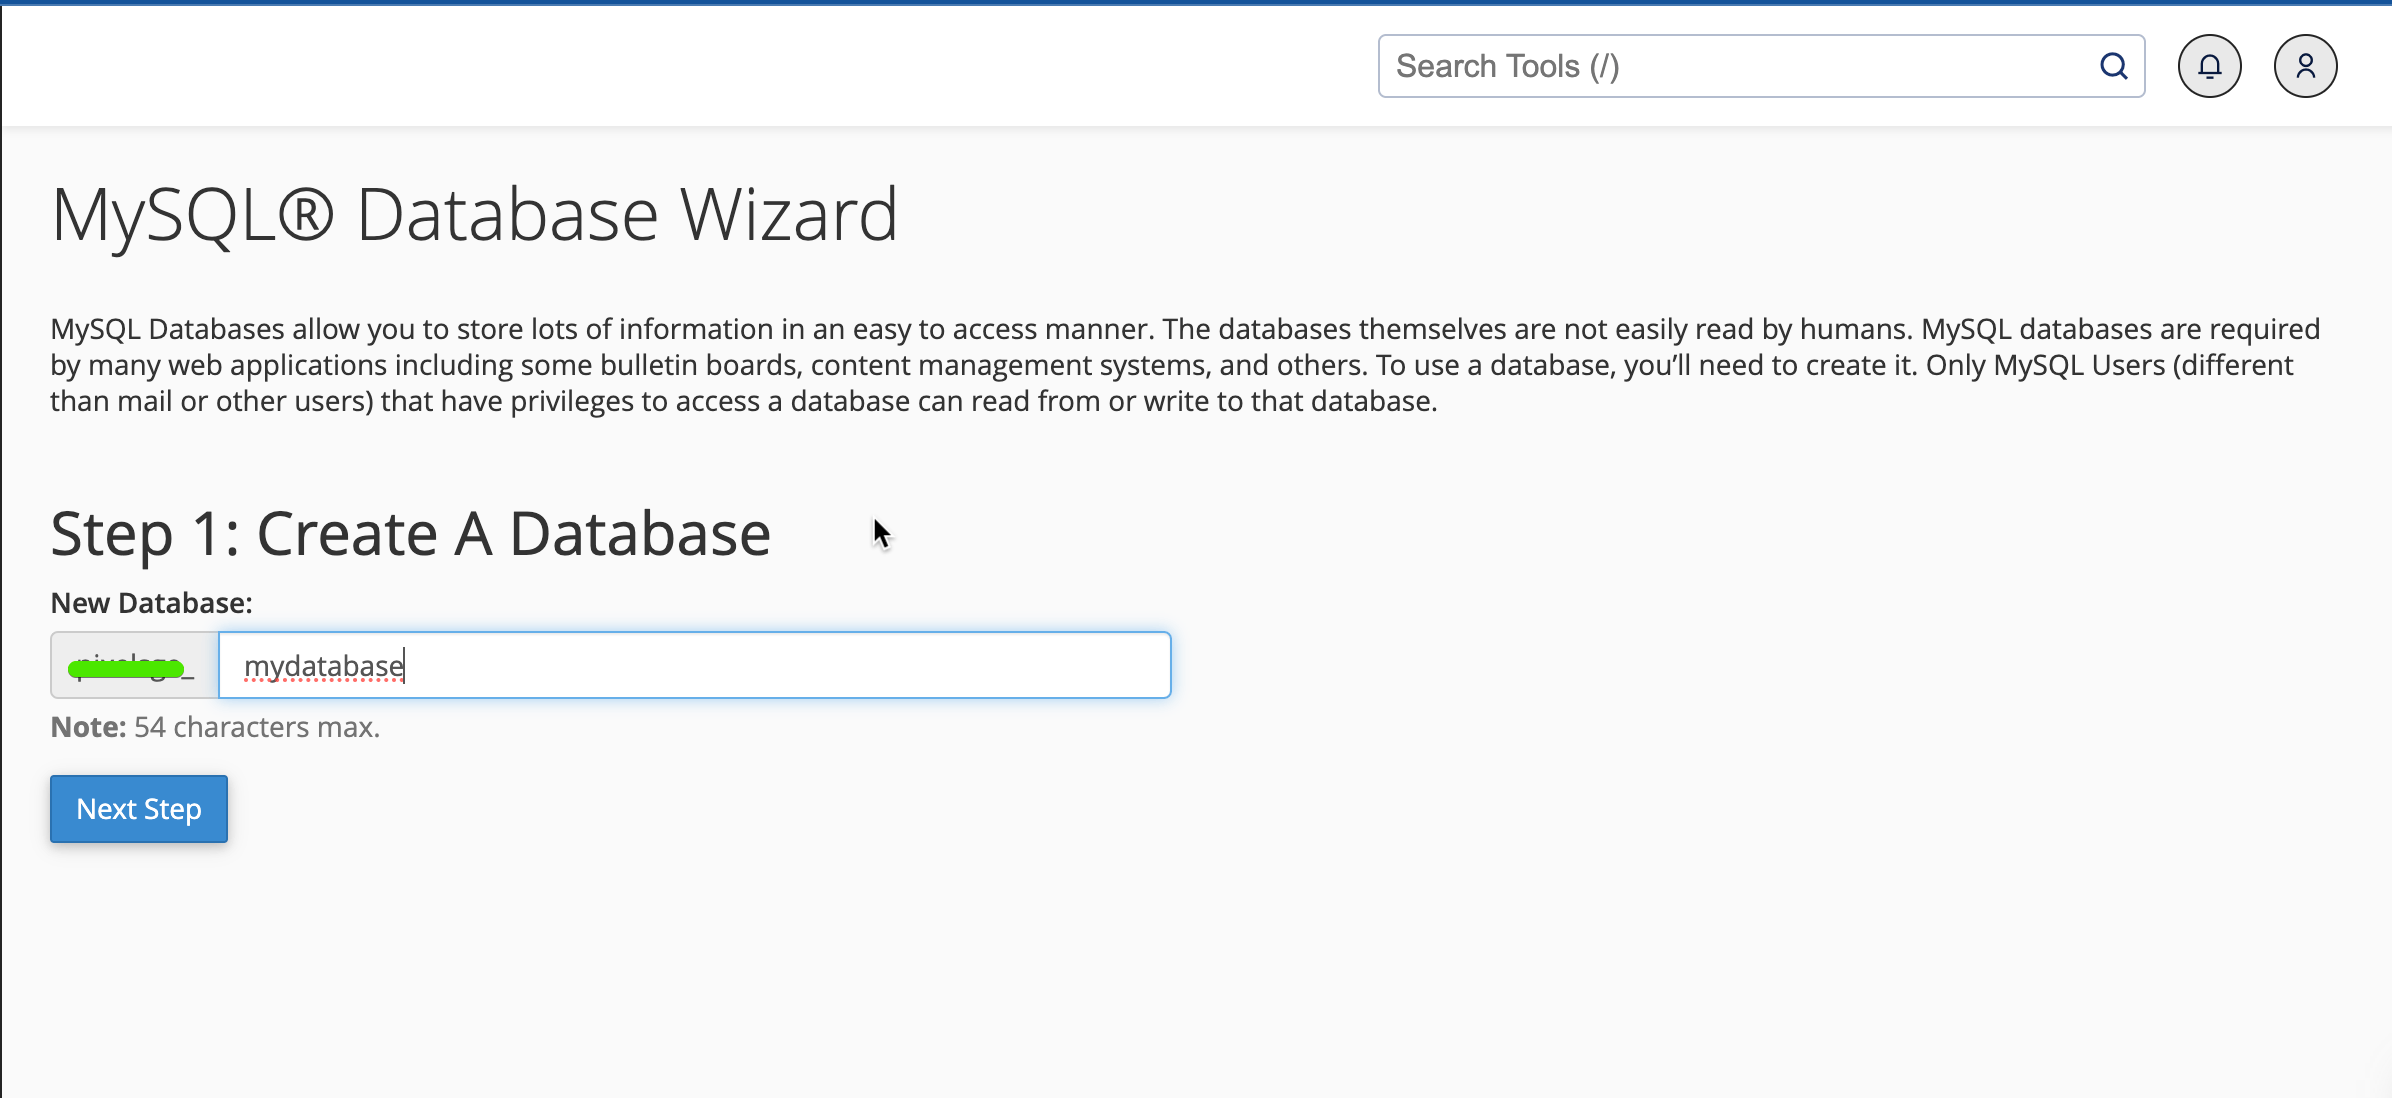2392x1098 pixels.
Task: Click the greyed database prefix box
Action: (134, 665)
